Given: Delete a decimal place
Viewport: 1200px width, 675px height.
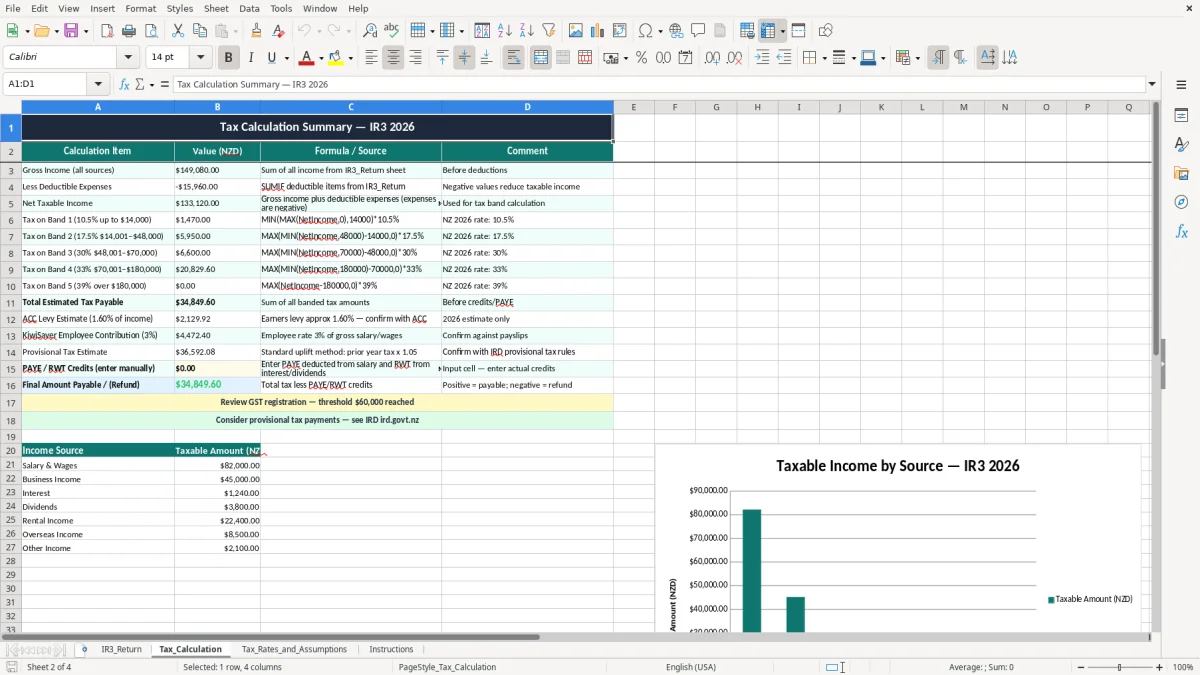Looking at the screenshot, I should [735, 58].
